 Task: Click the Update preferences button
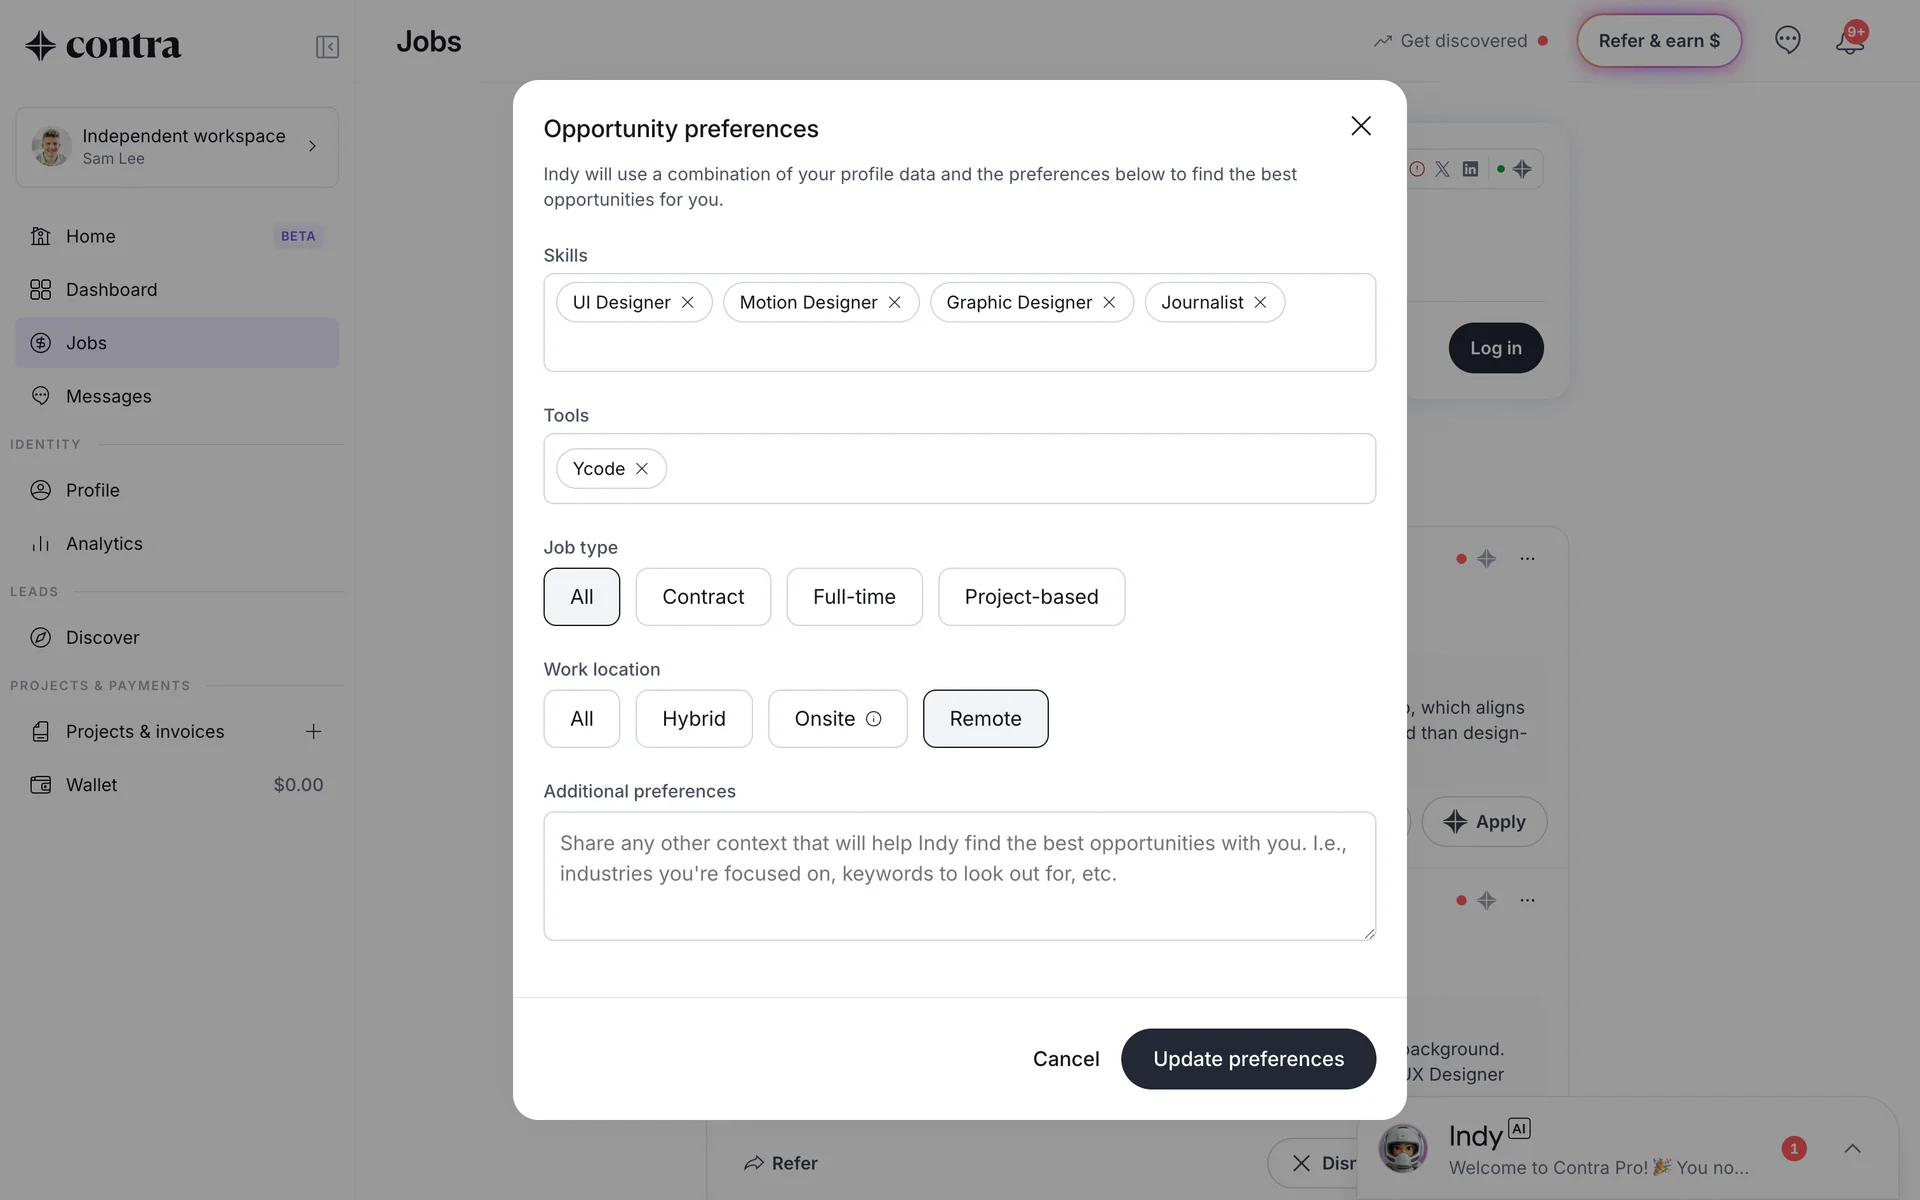1248,1059
